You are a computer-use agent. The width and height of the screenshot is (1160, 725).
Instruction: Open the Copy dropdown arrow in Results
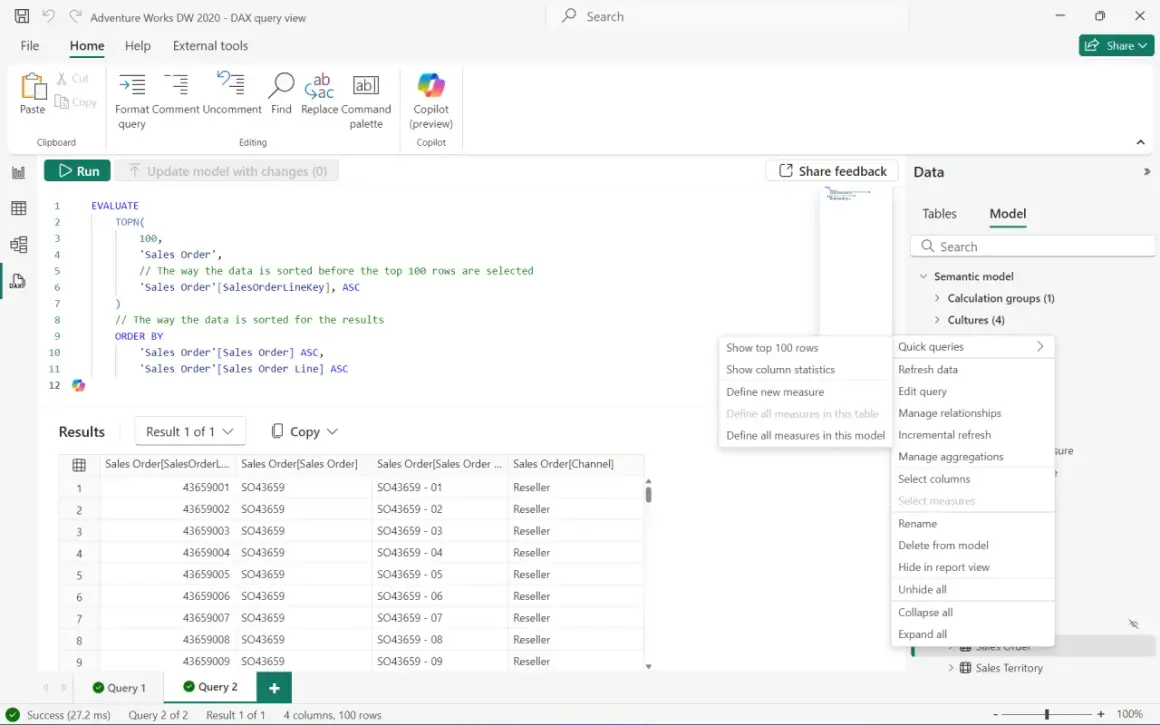(x=332, y=431)
